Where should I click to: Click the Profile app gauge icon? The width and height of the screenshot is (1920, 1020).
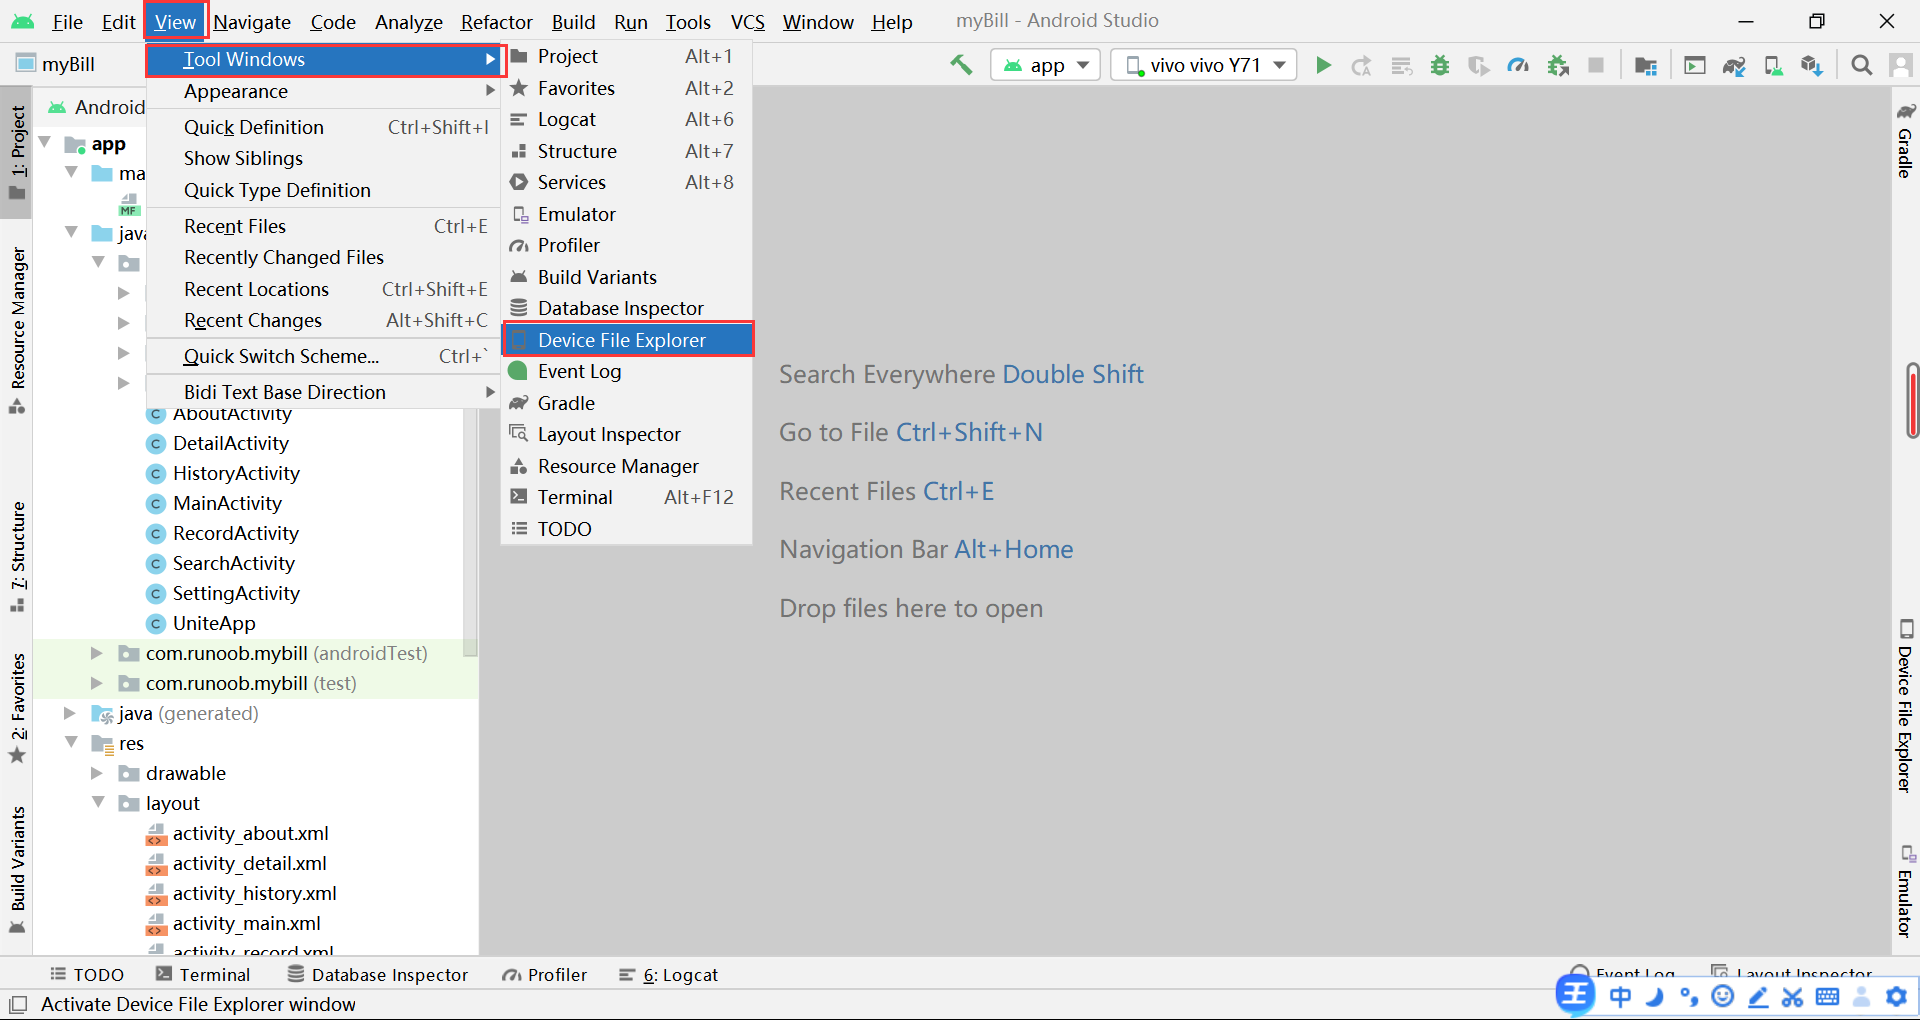pyautogui.click(x=1518, y=66)
